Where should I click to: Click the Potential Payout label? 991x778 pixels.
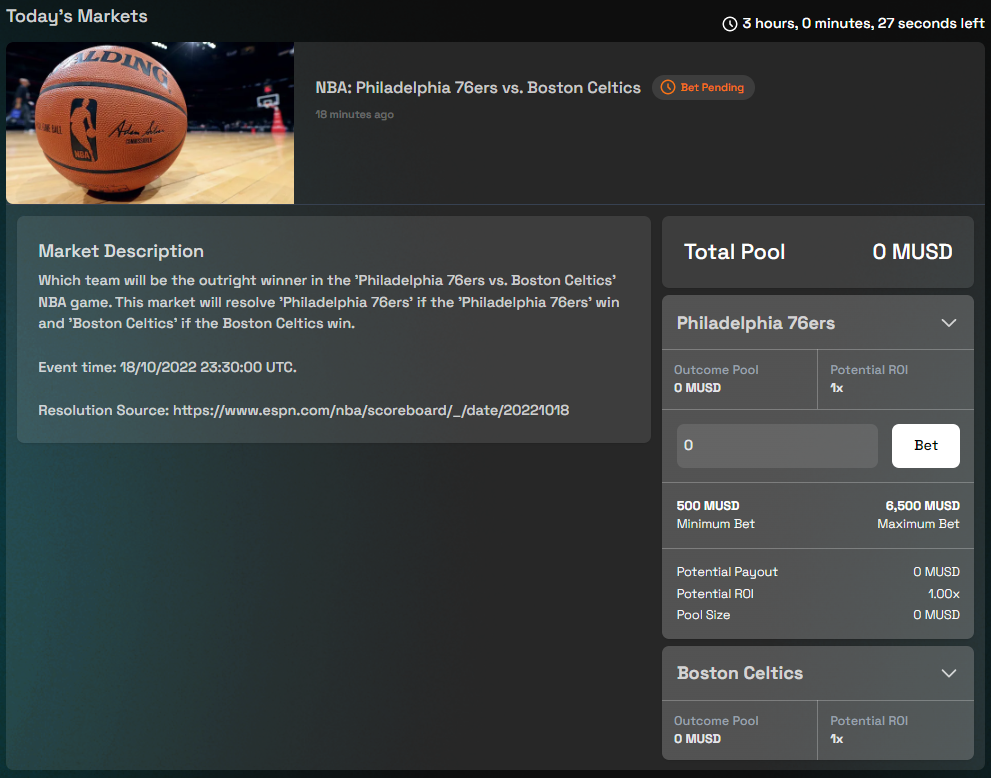727,572
